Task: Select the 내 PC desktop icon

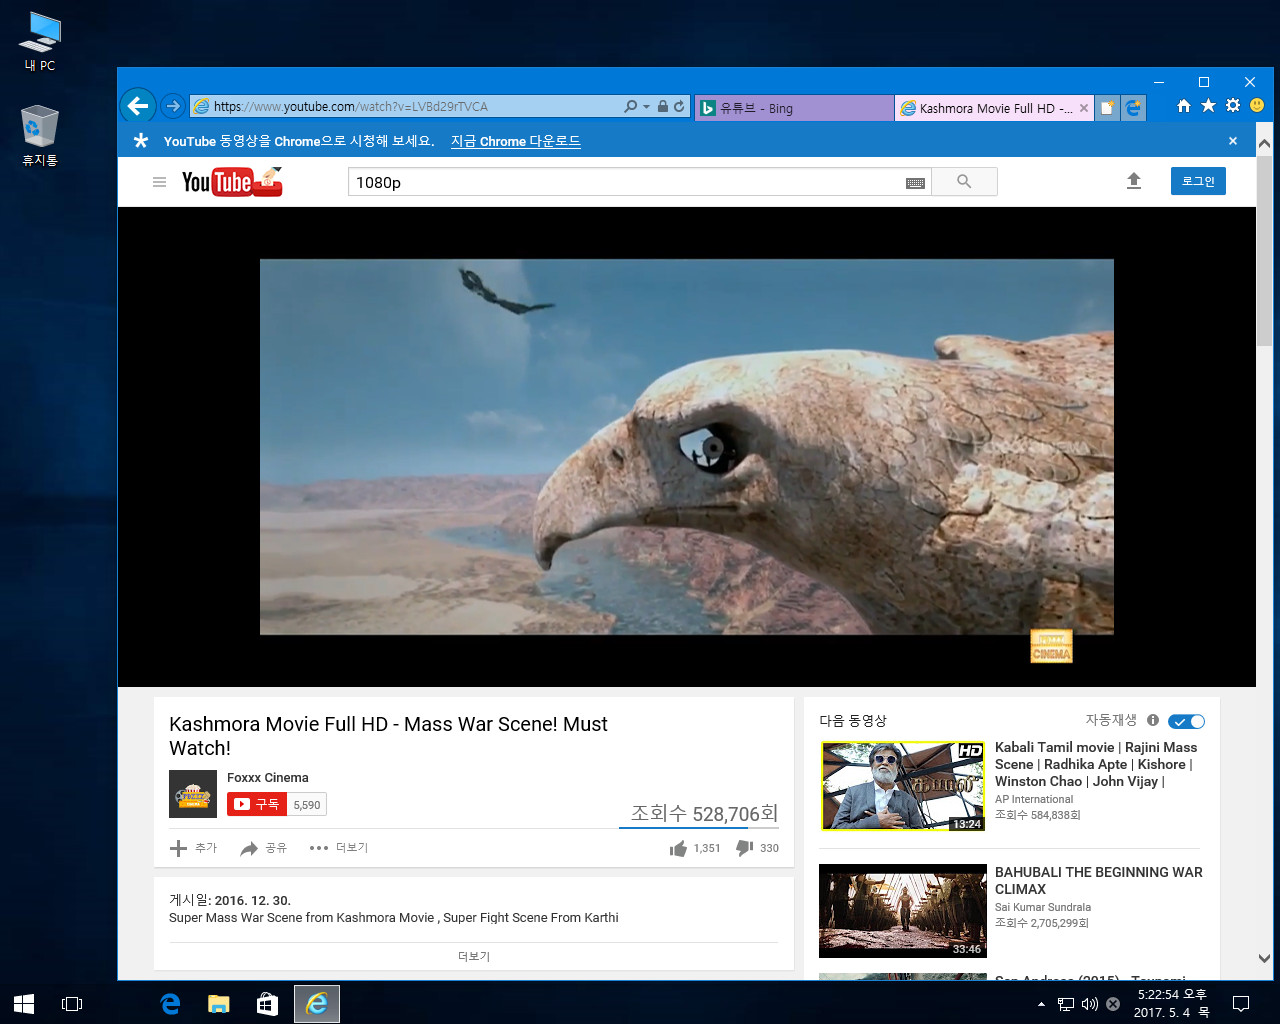Action: pyautogui.click(x=40, y=41)
